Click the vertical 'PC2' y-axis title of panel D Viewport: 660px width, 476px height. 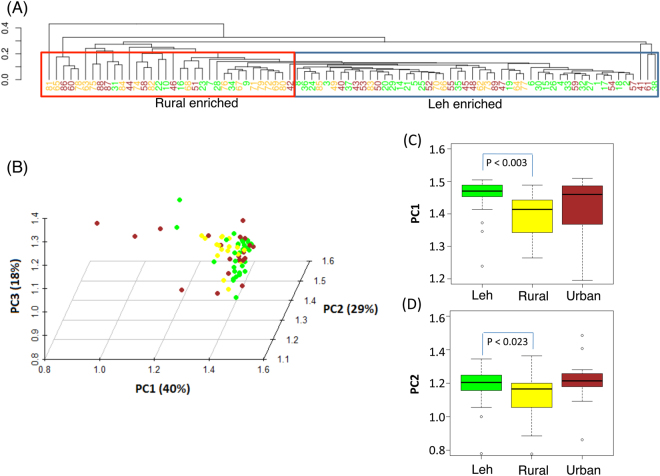tap(415, 384)
